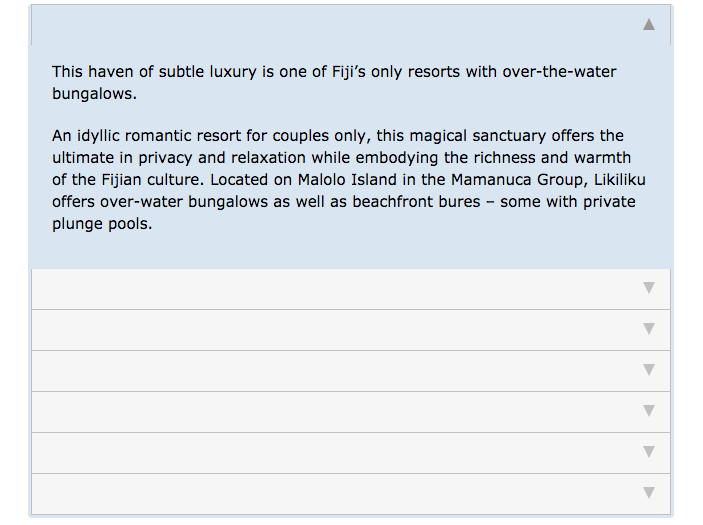
Task: Click the paragraph starting 'An idyllic romantic resort'
Action: tap(349, 179)
